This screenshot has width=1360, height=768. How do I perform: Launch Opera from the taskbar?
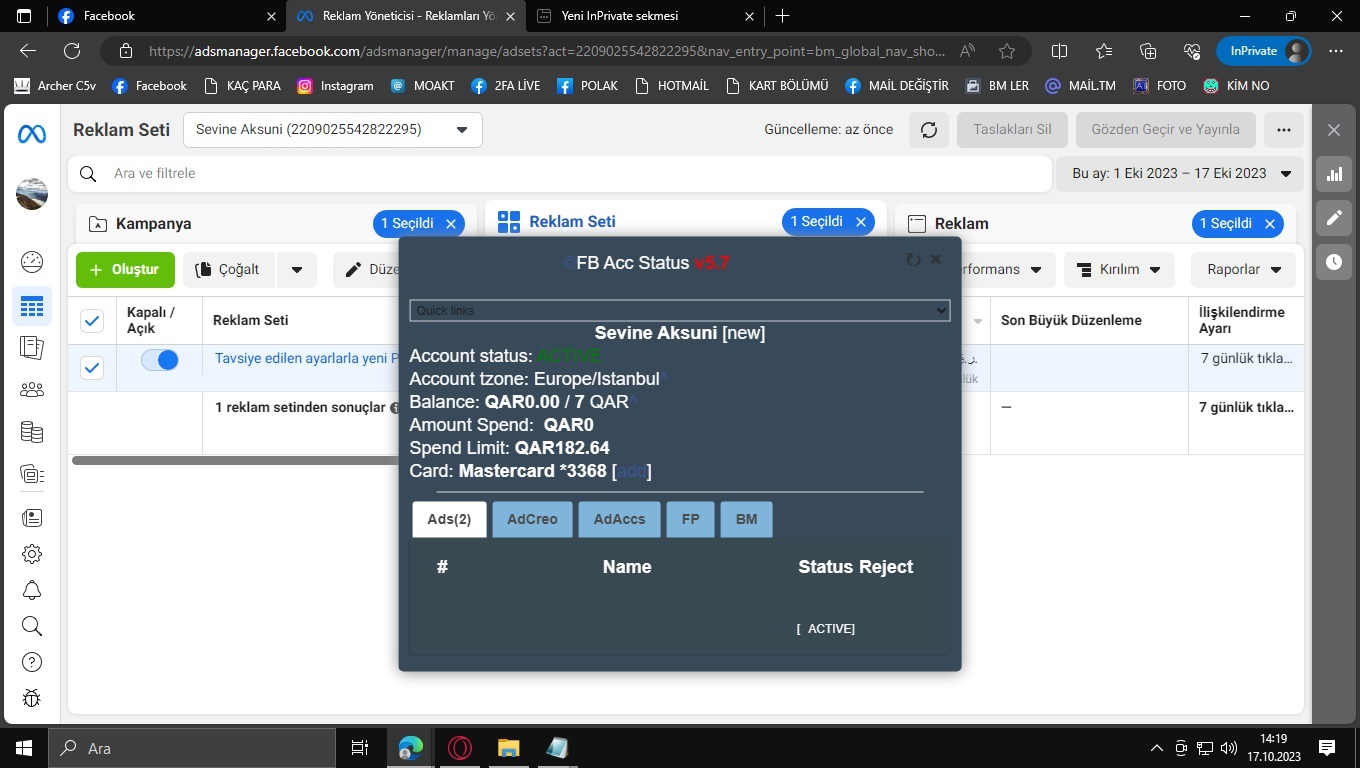460,748
